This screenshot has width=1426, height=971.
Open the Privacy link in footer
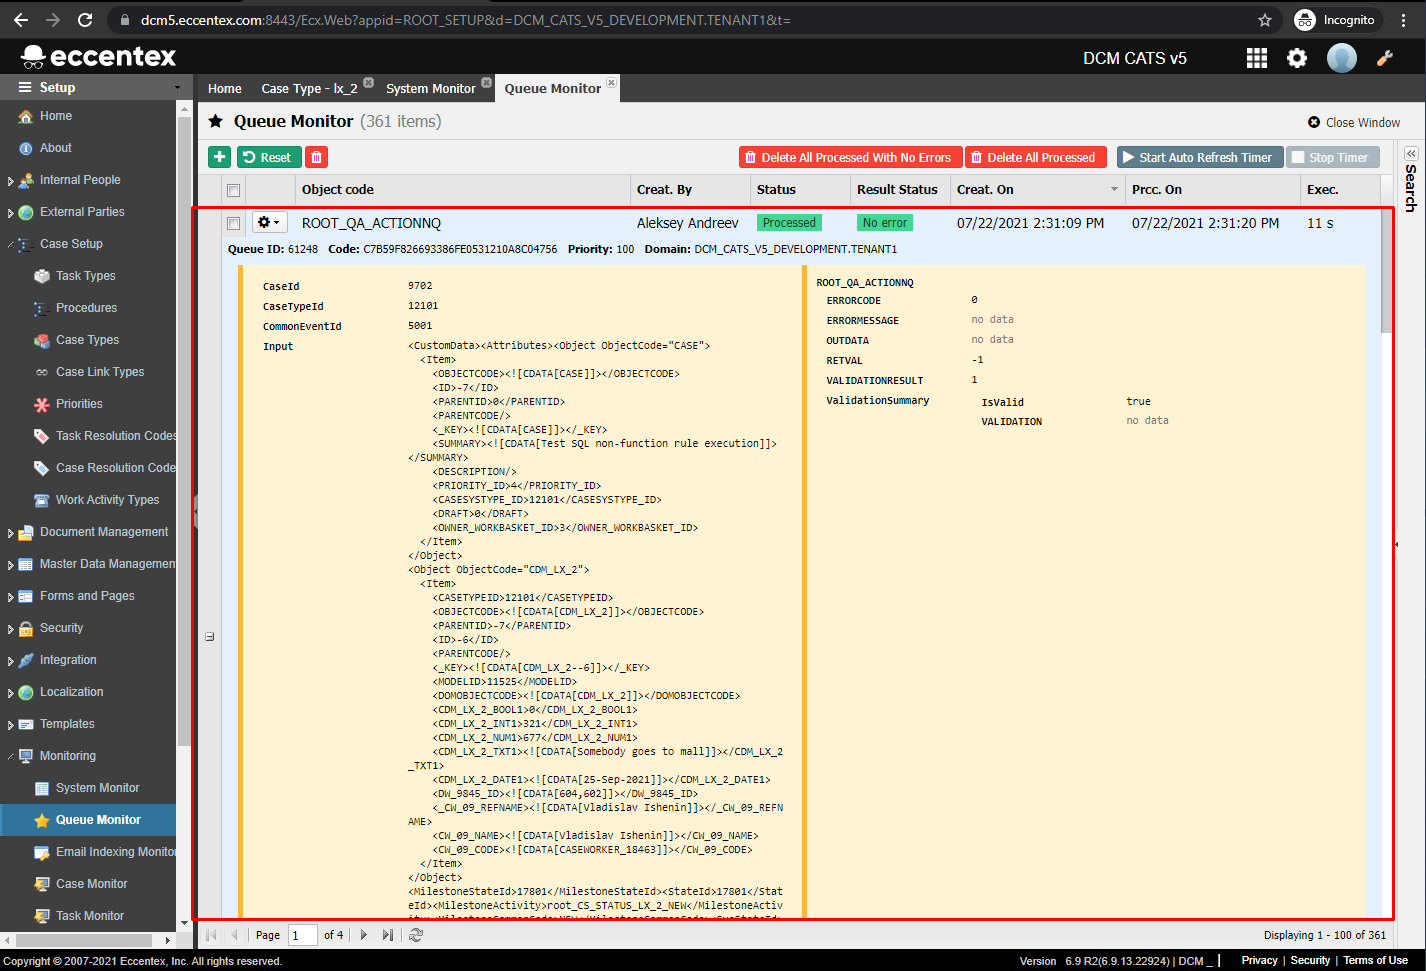tap(1259, 960)
